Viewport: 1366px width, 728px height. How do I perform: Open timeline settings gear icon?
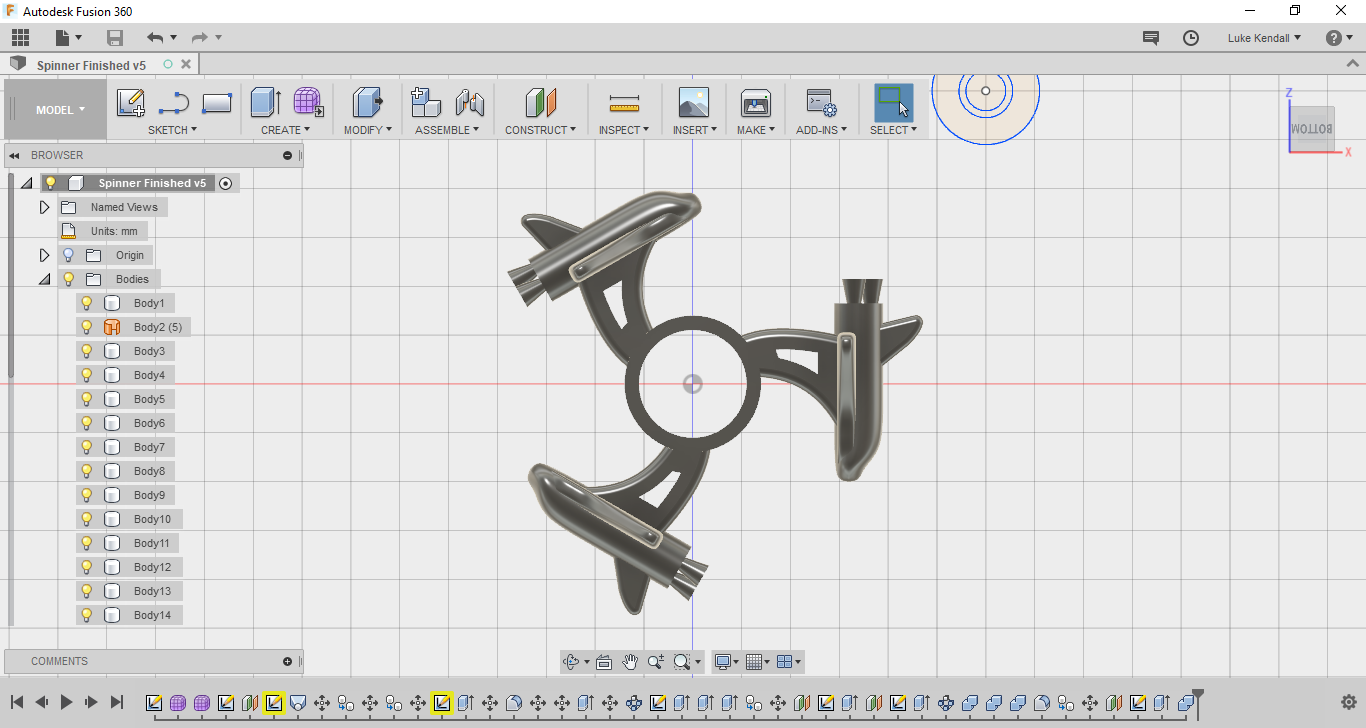pos(1348,702)
